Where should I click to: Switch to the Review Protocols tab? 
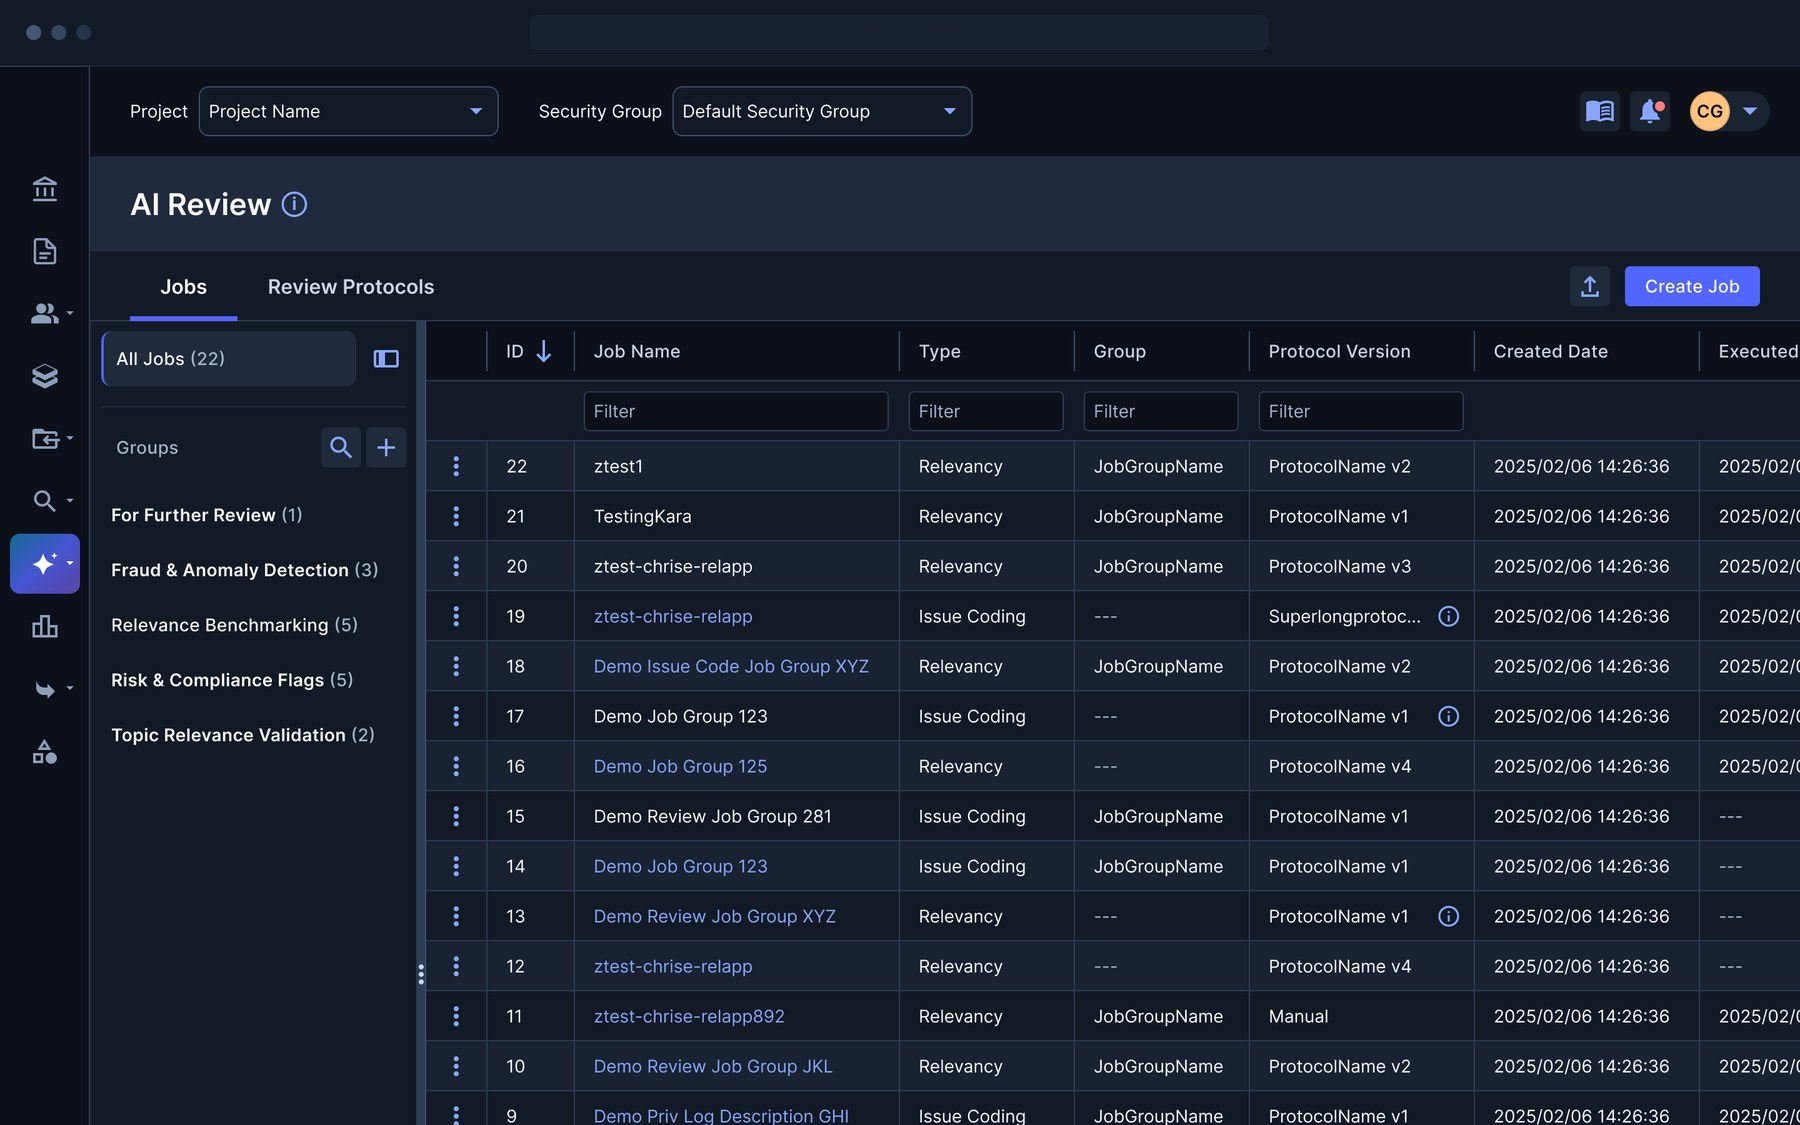pos(351,287)
